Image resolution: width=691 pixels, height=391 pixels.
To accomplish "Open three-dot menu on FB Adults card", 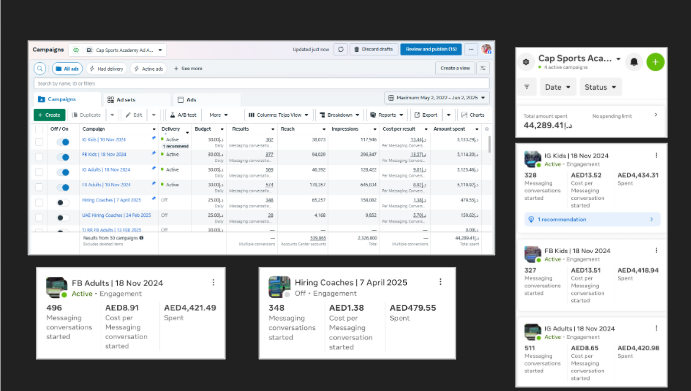I will 213,283.
